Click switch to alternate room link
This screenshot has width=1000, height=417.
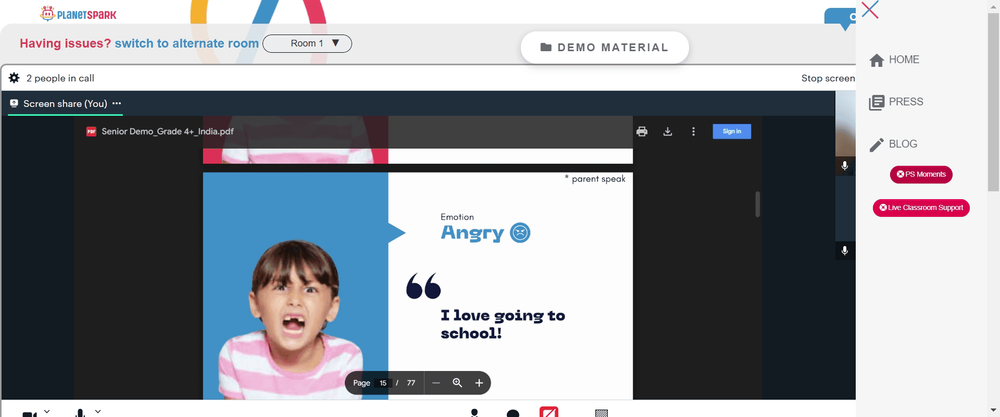[x=187, y=43]
